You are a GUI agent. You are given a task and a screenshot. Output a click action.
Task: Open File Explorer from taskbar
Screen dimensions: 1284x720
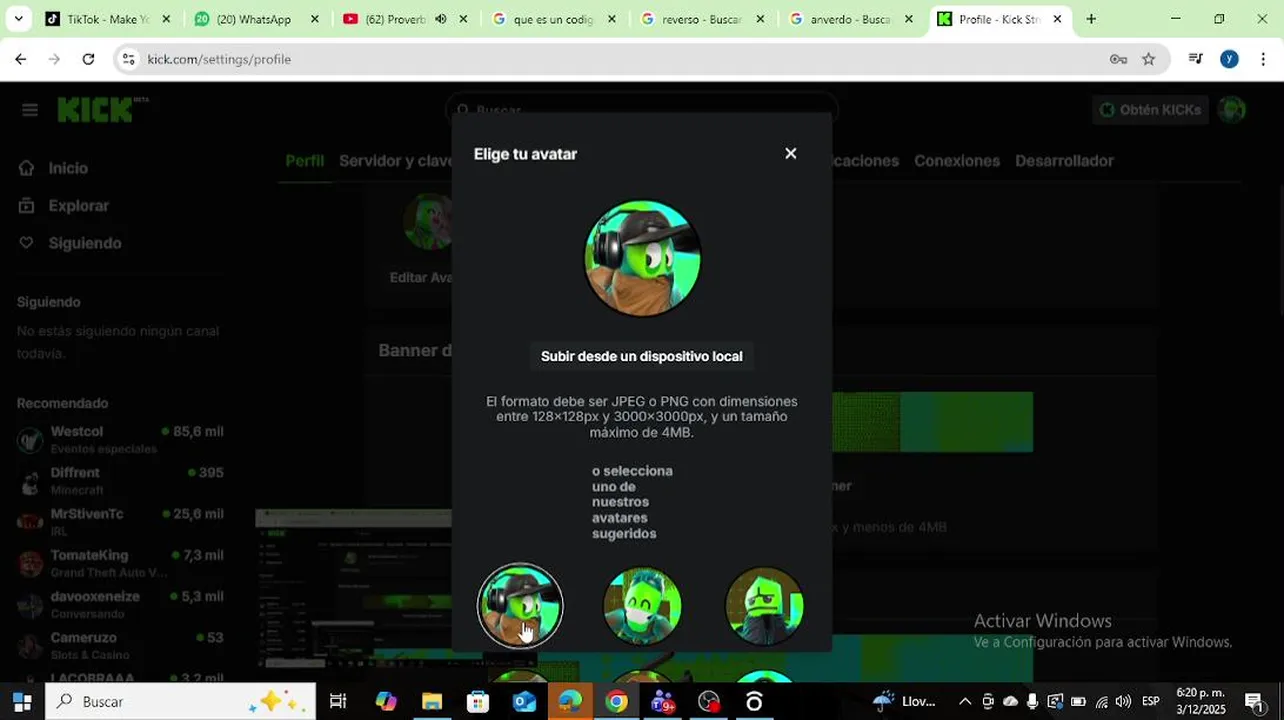(x=432, y=702)
